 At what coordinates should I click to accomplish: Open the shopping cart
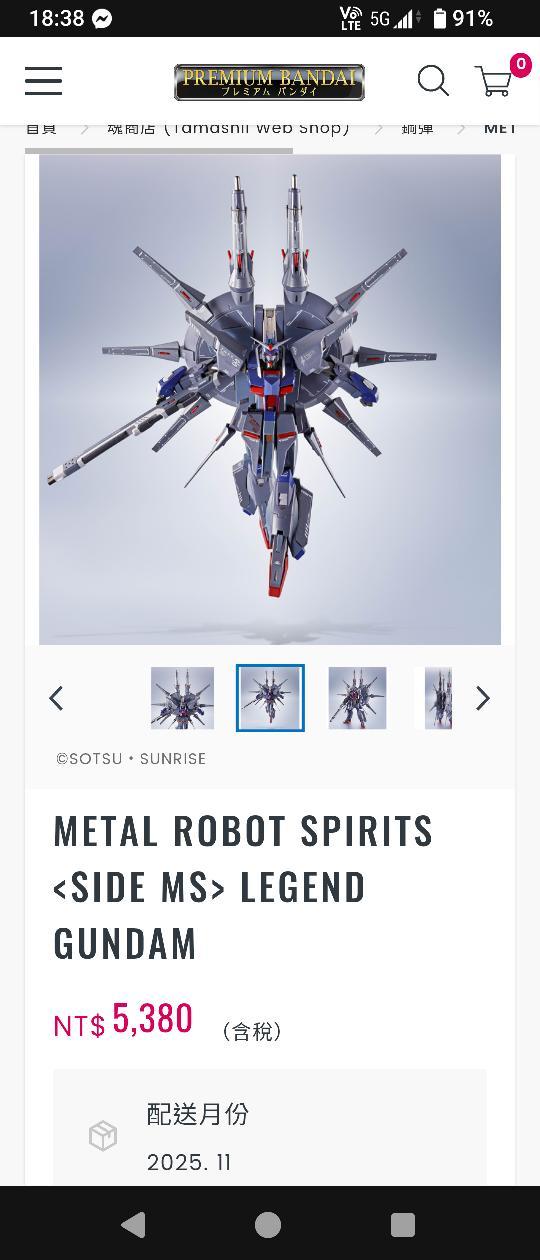click(493, 82)
